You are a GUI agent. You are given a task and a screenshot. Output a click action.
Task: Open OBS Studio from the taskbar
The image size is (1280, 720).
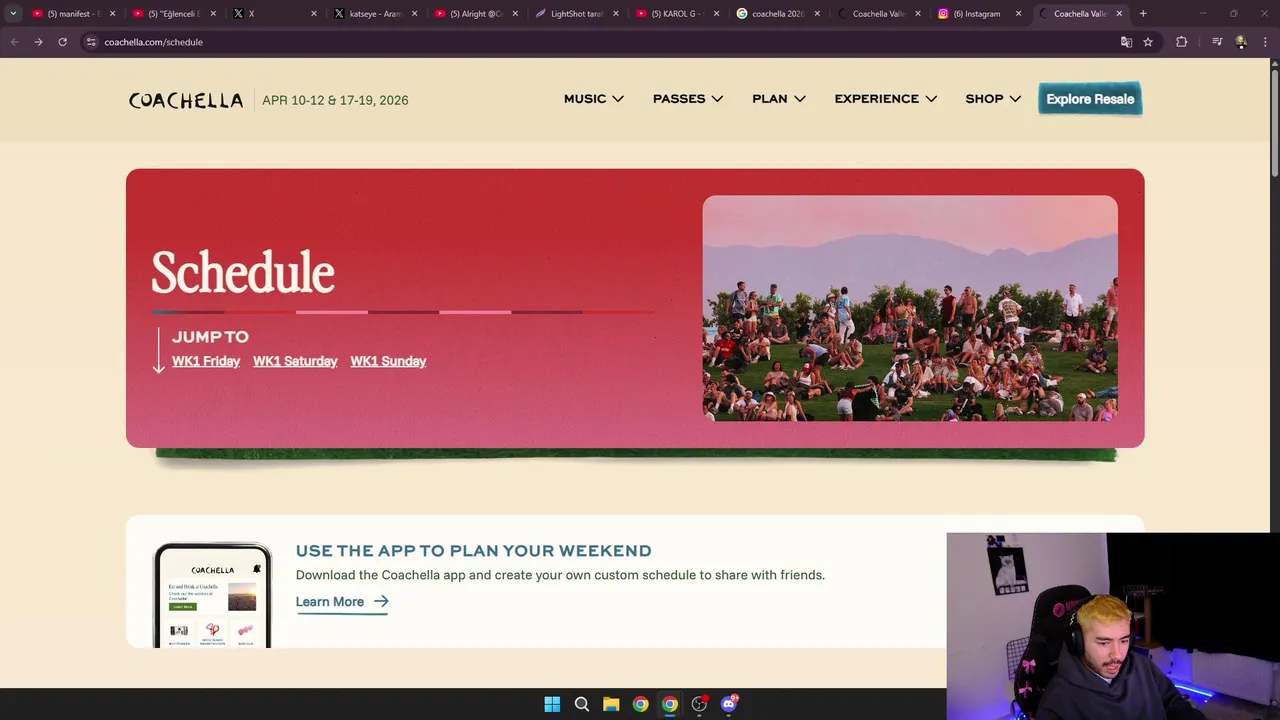(x=699, y=704)
